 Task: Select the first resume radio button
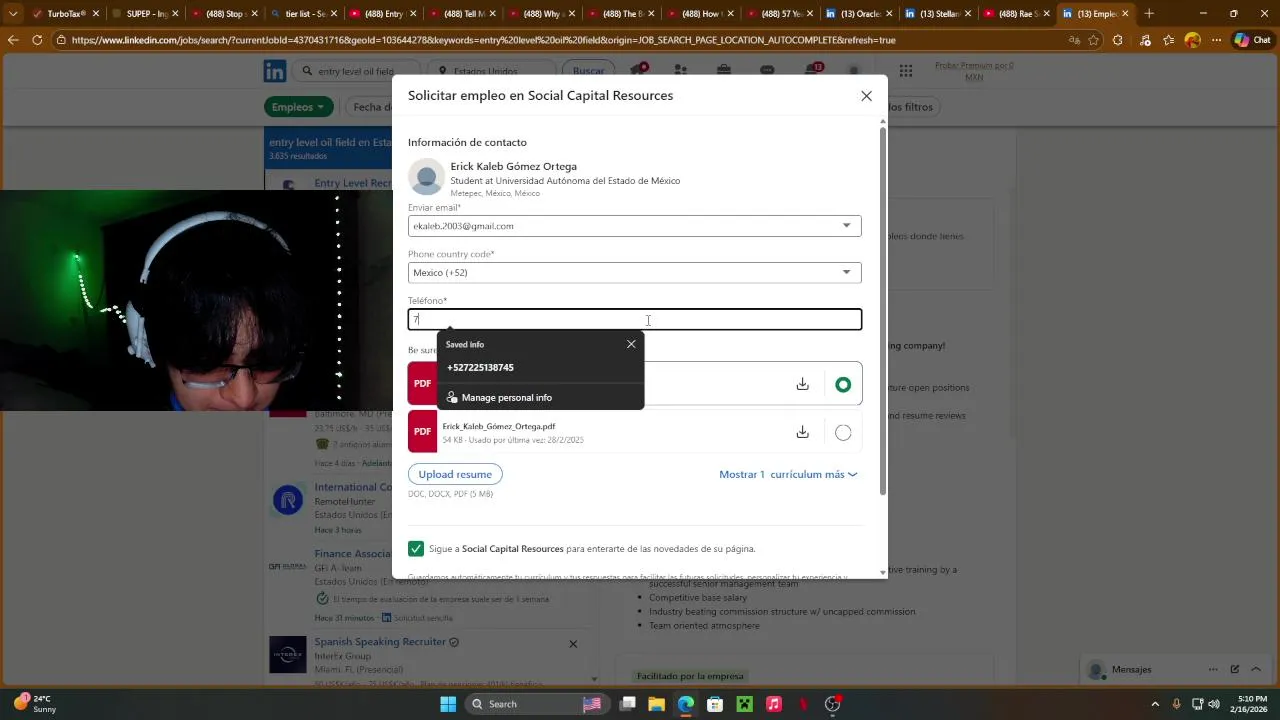(843, 385)
